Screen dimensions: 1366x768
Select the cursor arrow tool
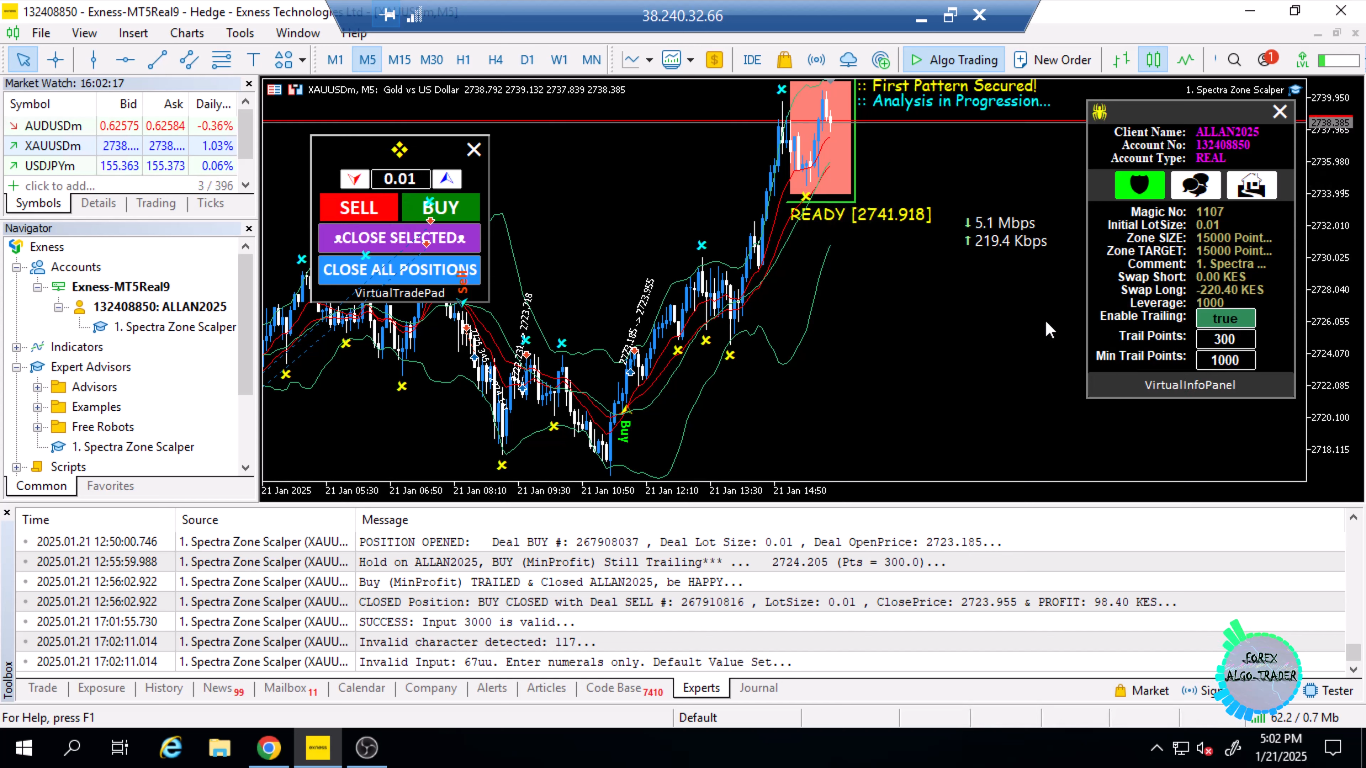[x=24, y=59]
